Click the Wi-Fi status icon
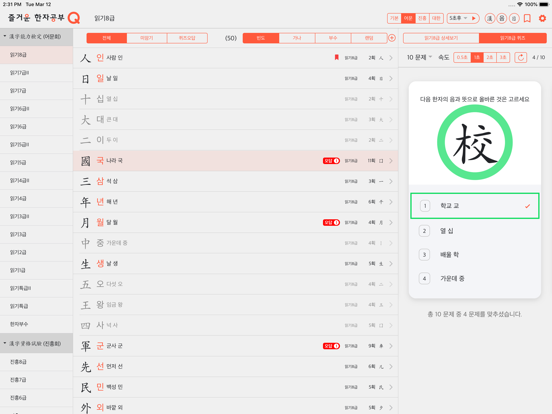The width and height of the screenshot is (552, 414). [x=520, y=4]
